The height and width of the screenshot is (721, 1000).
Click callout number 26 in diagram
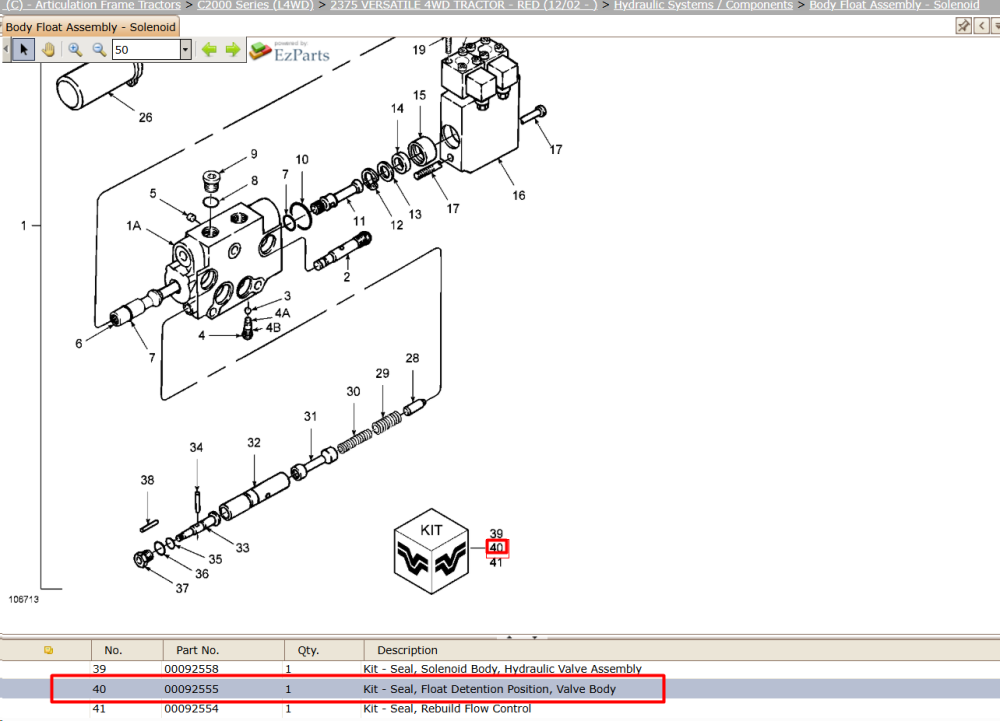click(x=145, y=117)
